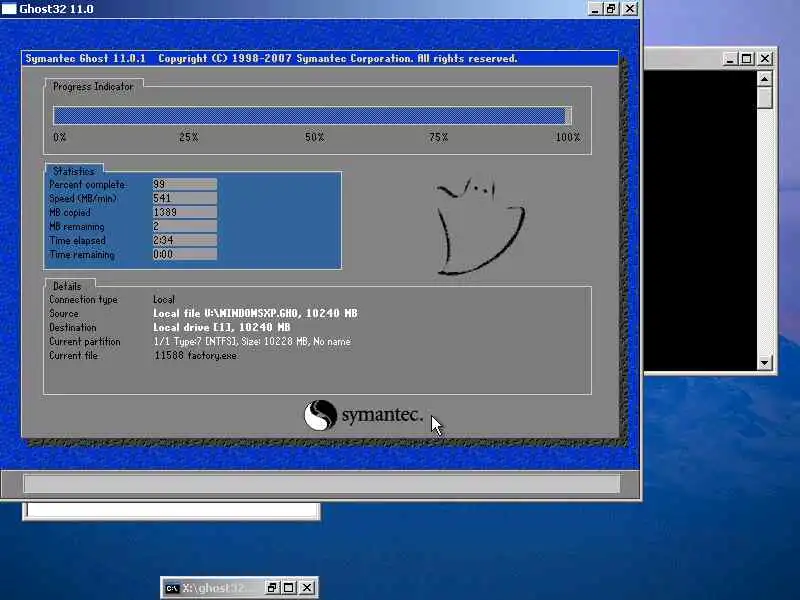The height and width of the screenshot is (600, 800).
Task: Close the black console window on right
Action: (x=765, y=59)
